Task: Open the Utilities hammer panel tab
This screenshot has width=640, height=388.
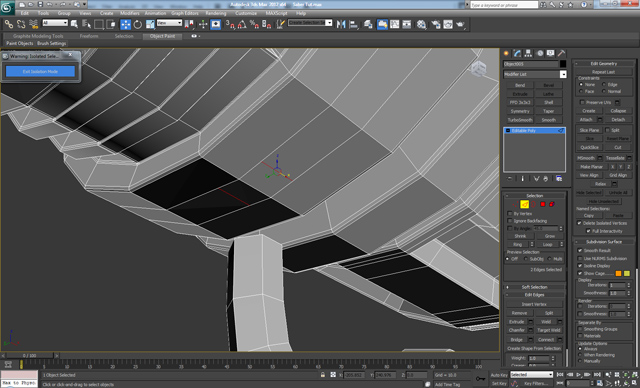Action: click(x=562, y=53)
